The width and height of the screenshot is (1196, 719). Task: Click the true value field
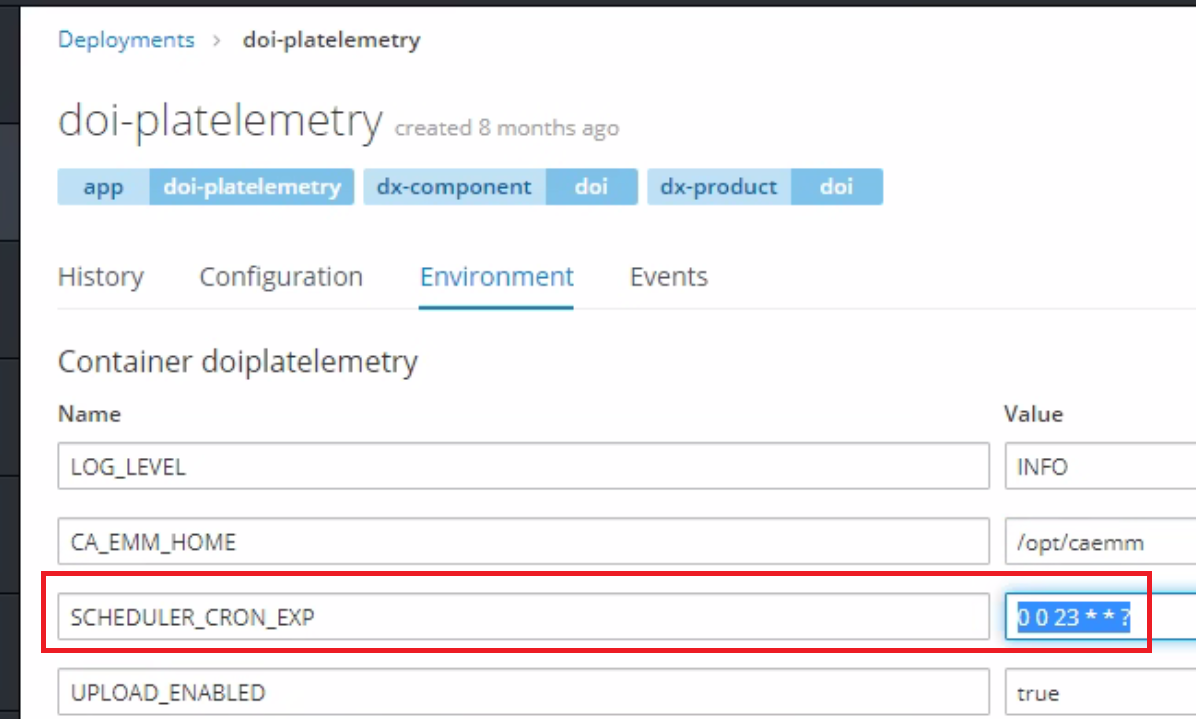(1101, 692)
